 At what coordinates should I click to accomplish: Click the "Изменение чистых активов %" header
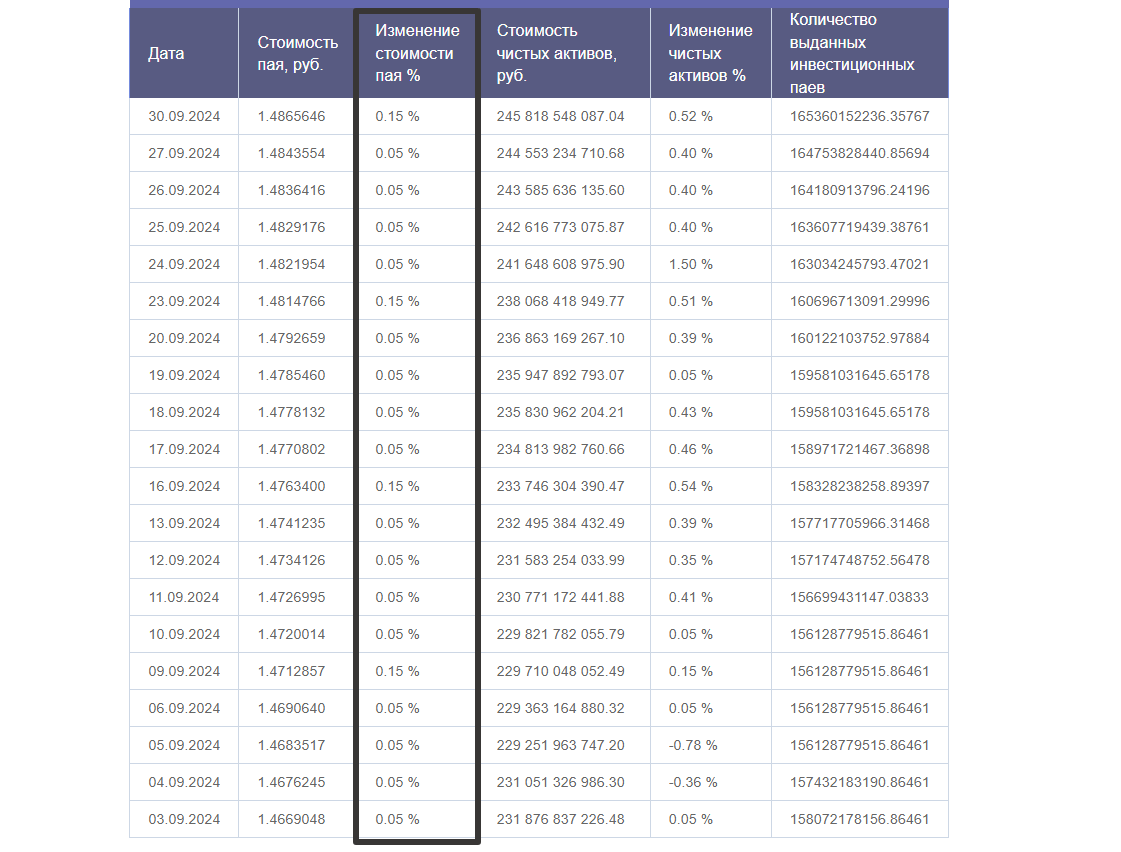click(710, 54)
